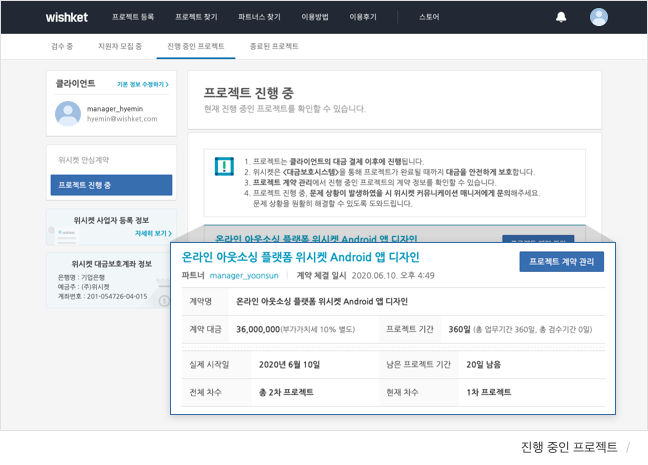Click the client profile picture for manager_hyemin
The width and height of the screenshot is (648, 465).
[67, 114]
